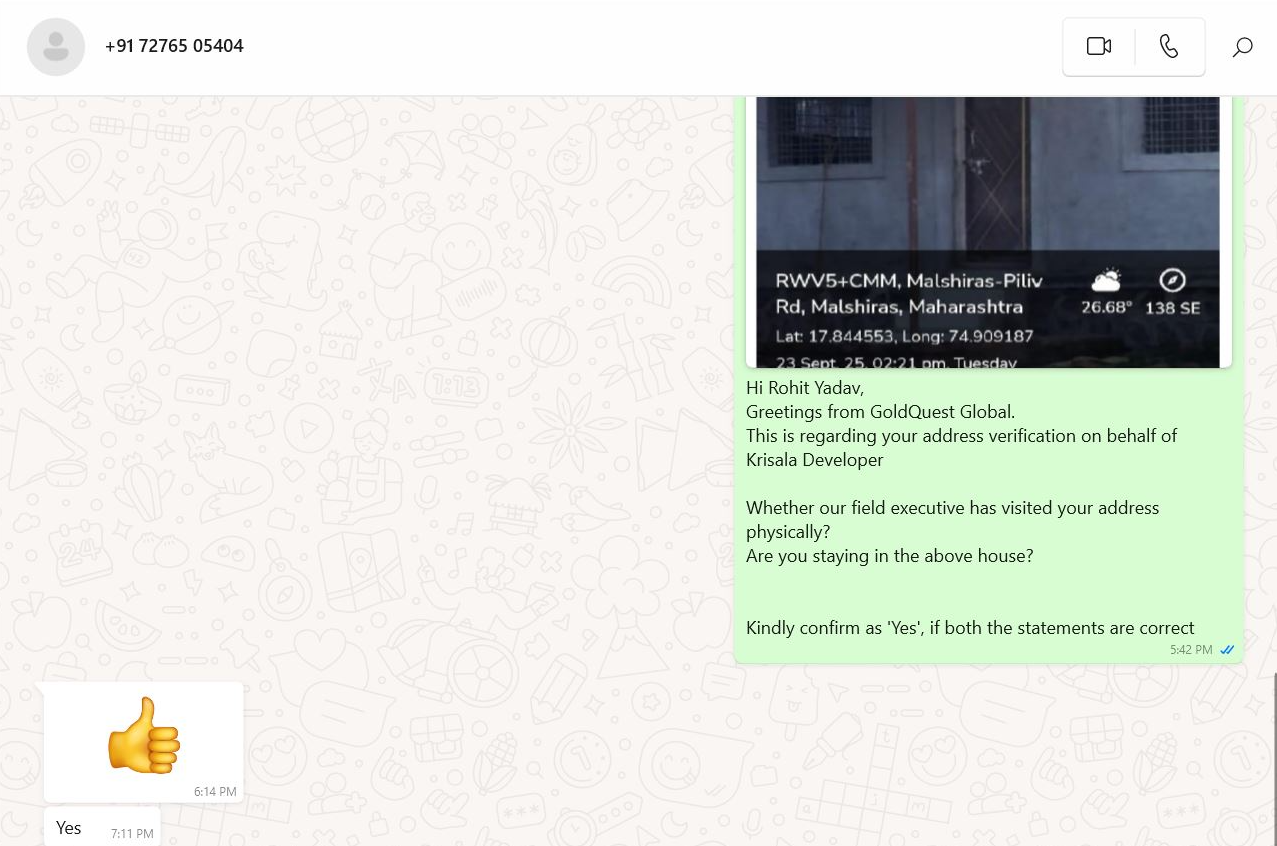Click 'Hi Rohit Yadav,' text line
This screenshot has width=1277, height=846.
(x=805, y=388)
